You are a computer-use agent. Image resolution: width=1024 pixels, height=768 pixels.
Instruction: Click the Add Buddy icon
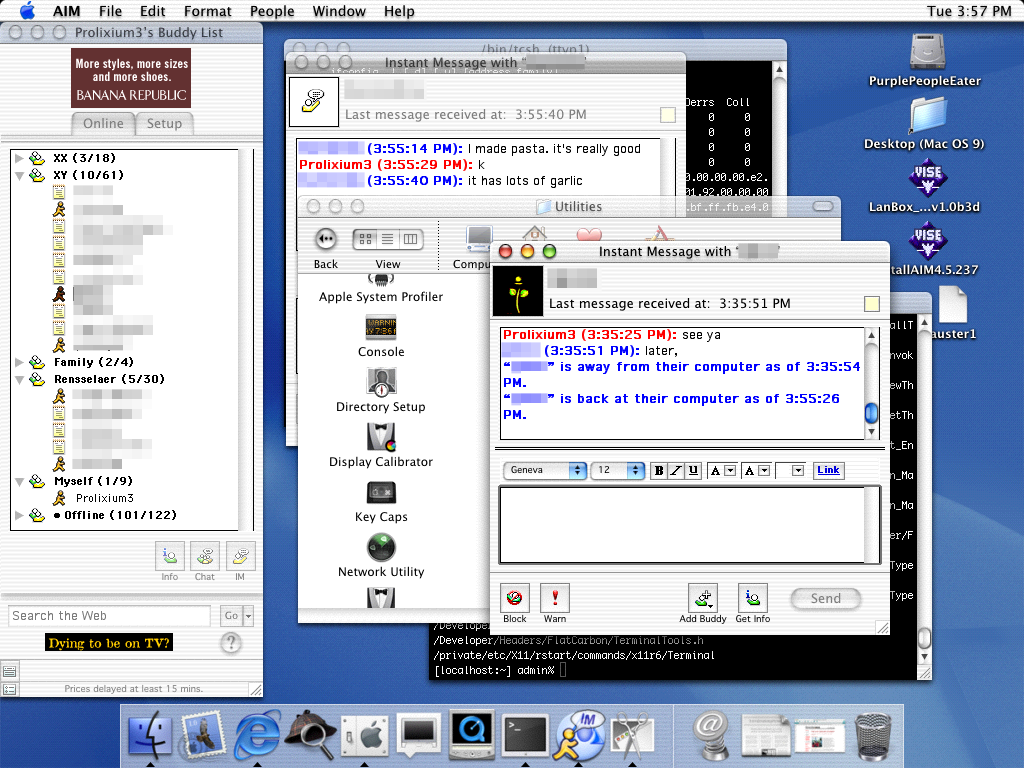[x=703, y=598]
